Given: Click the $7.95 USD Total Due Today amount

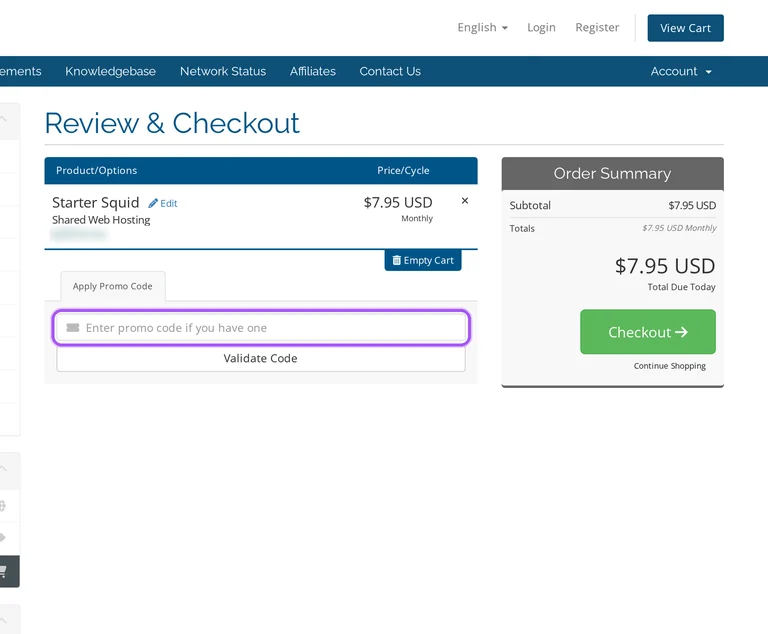Looking at the screenshot, I should pos(665,266).
